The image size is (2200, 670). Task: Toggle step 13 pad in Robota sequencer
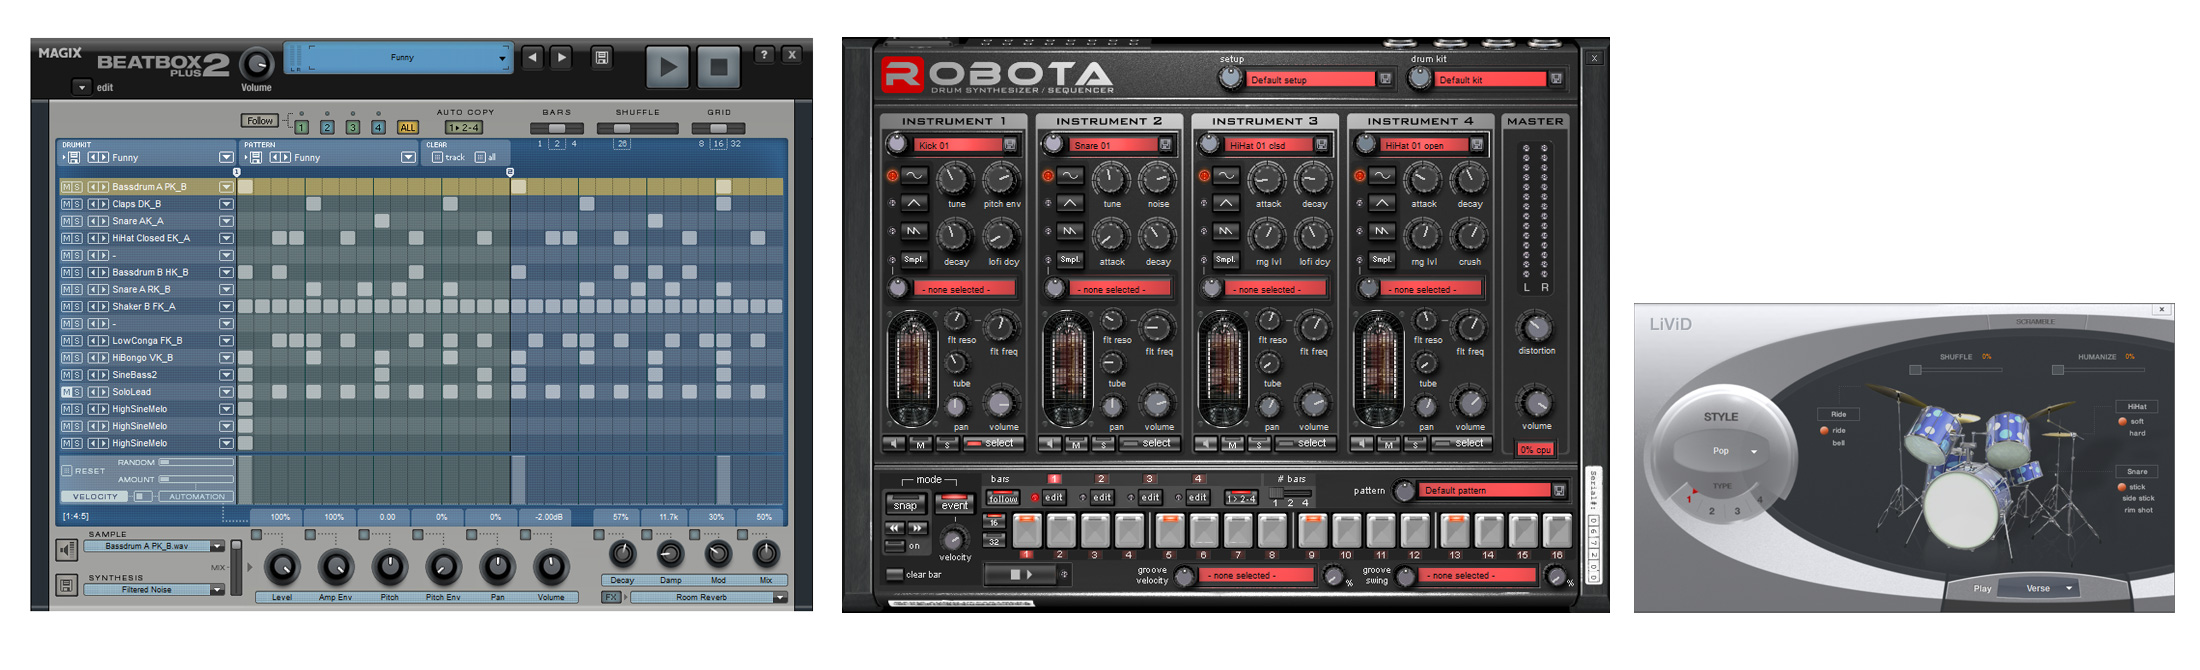1454,531
